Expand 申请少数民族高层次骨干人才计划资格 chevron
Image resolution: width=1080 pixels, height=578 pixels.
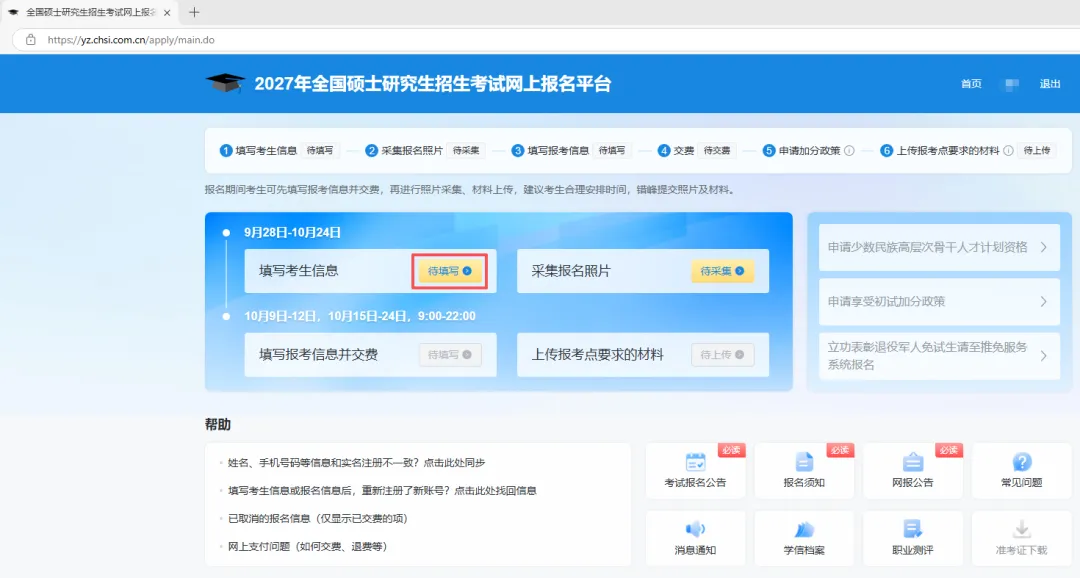tap(1044, 247)
